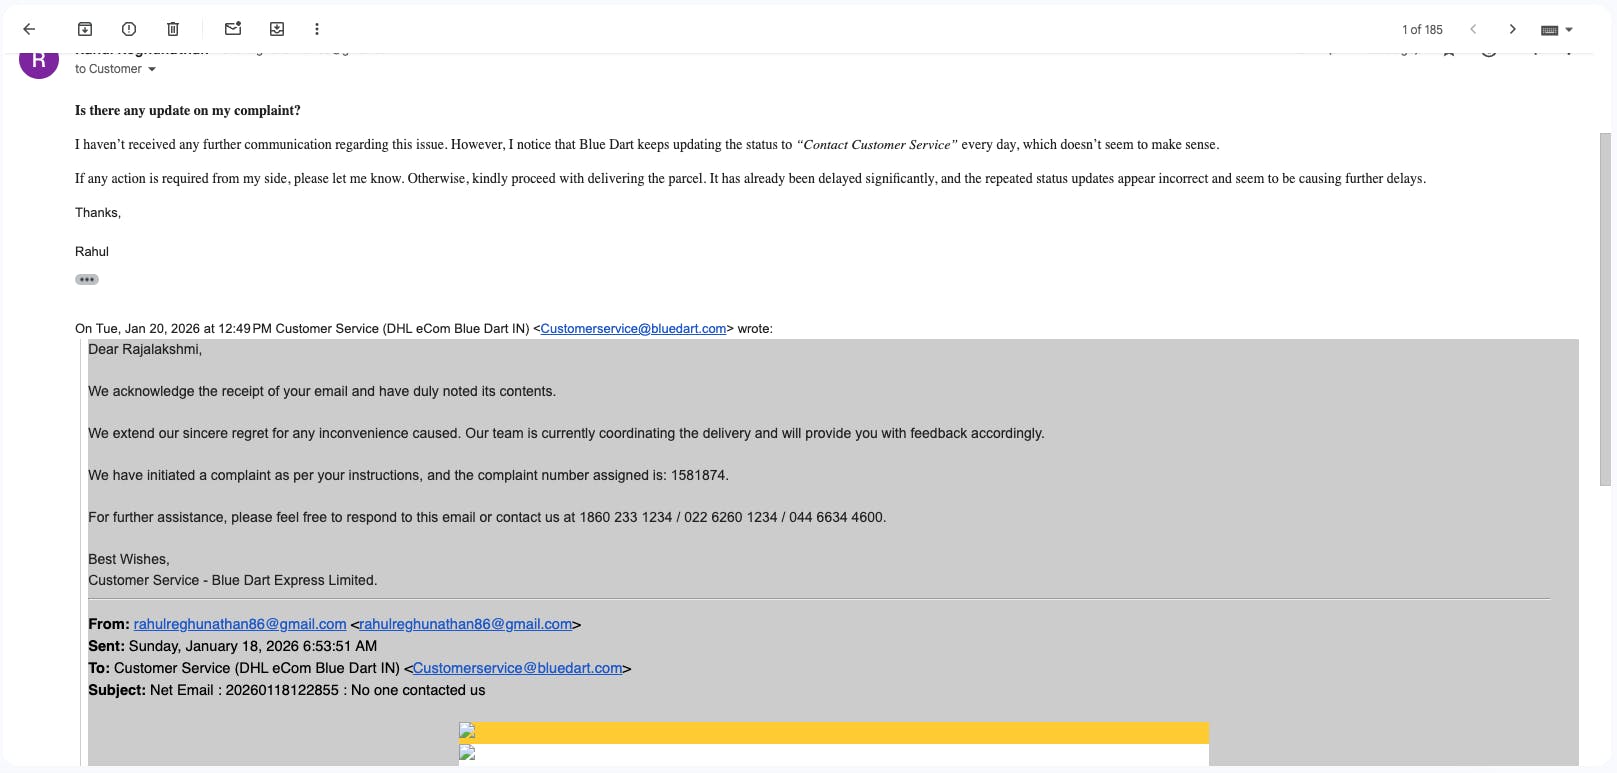This screenshot has height=773, width=1617.
Task: Mark this email as unread
Action: [233, 30]
